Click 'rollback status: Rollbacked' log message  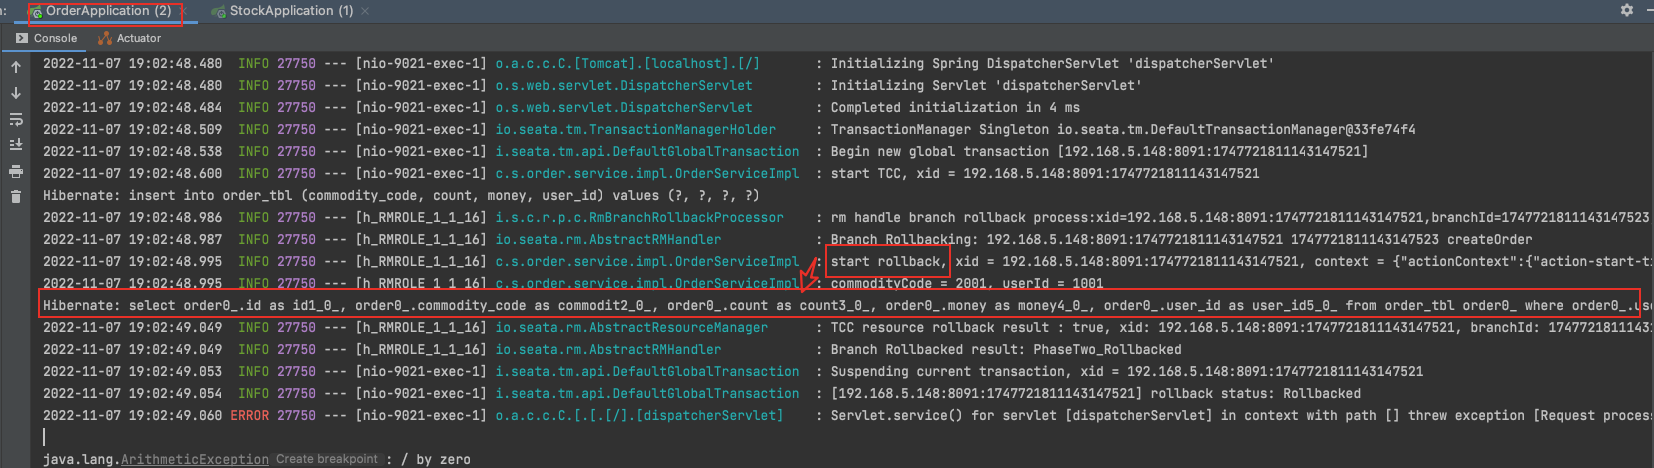pyautogui.click(x=1096, y=393)
